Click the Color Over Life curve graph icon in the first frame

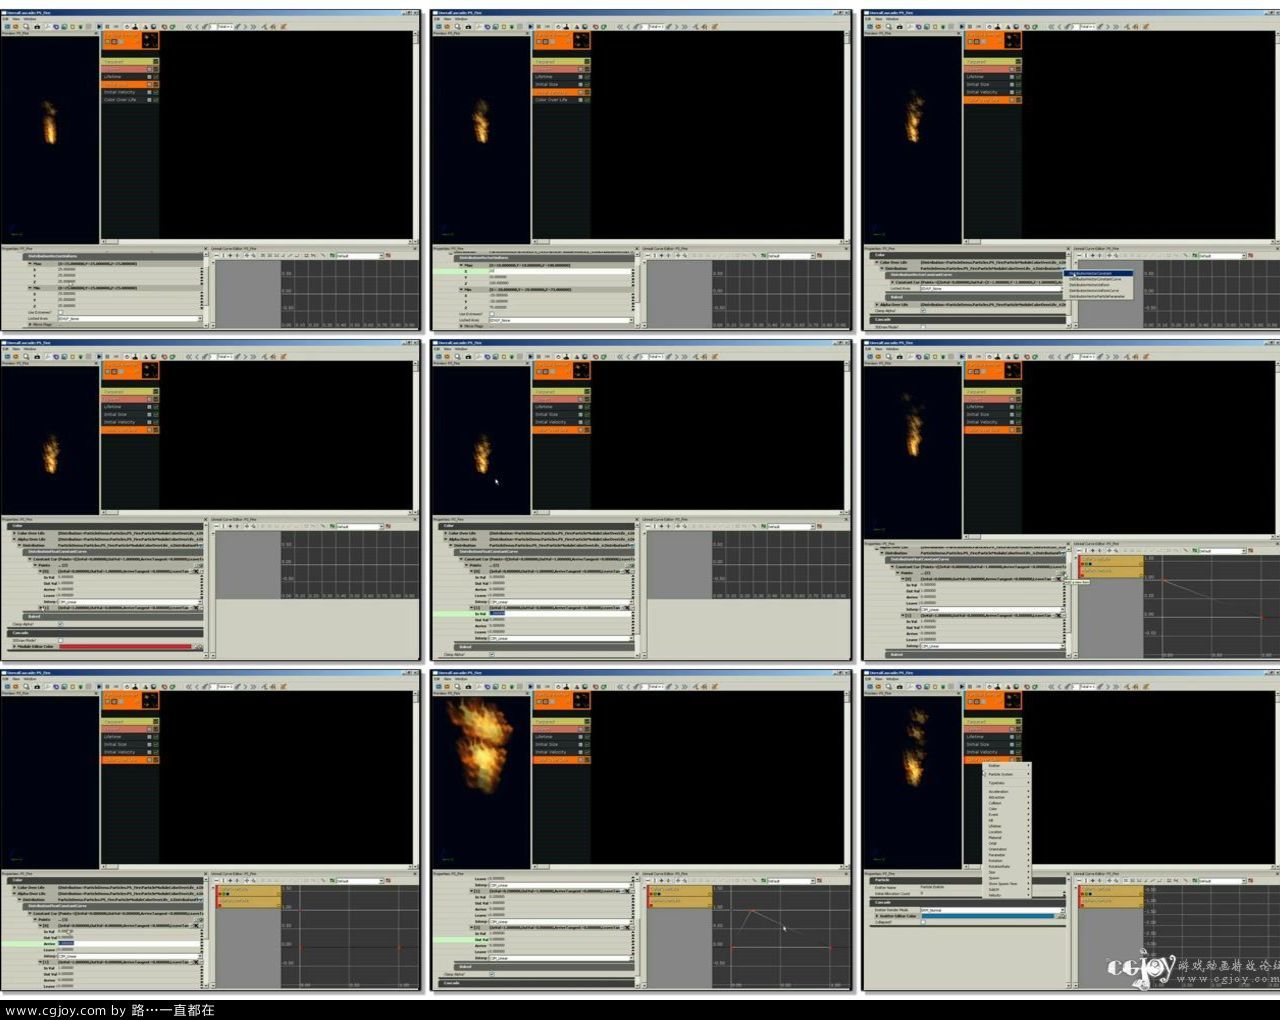[156, 100]
